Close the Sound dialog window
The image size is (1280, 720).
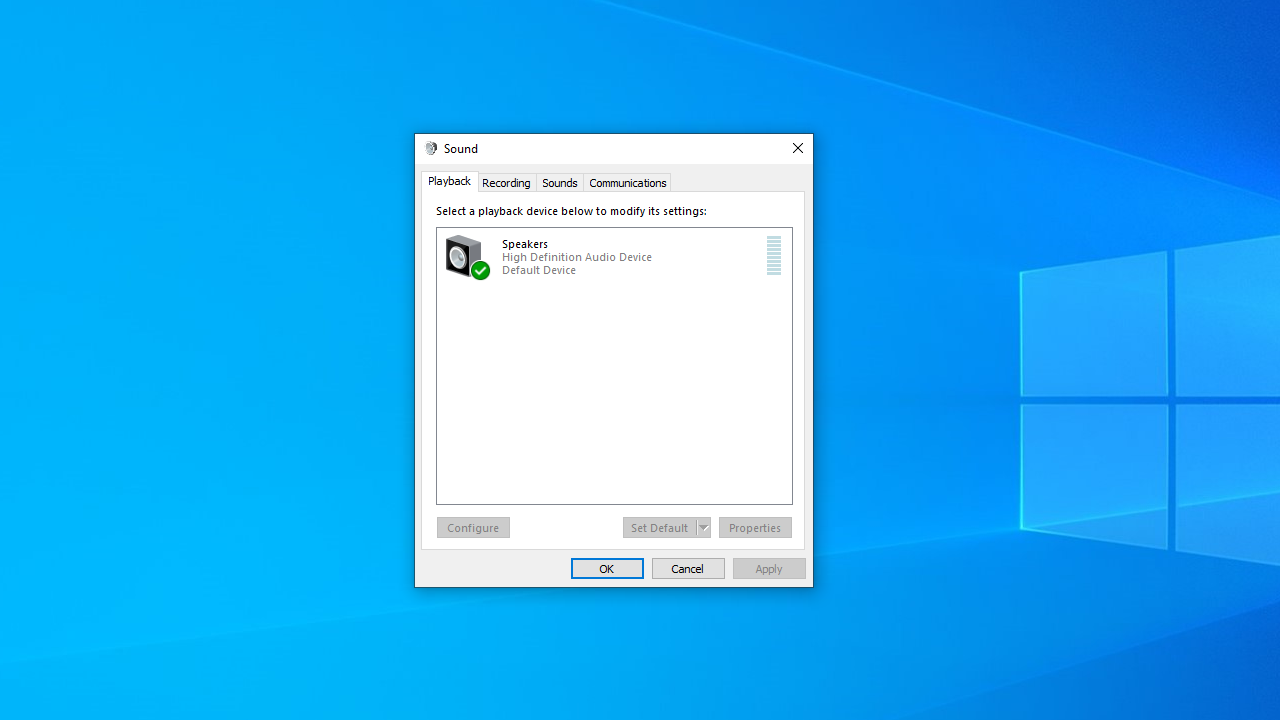pyautogui.click(x=797, y=148)
